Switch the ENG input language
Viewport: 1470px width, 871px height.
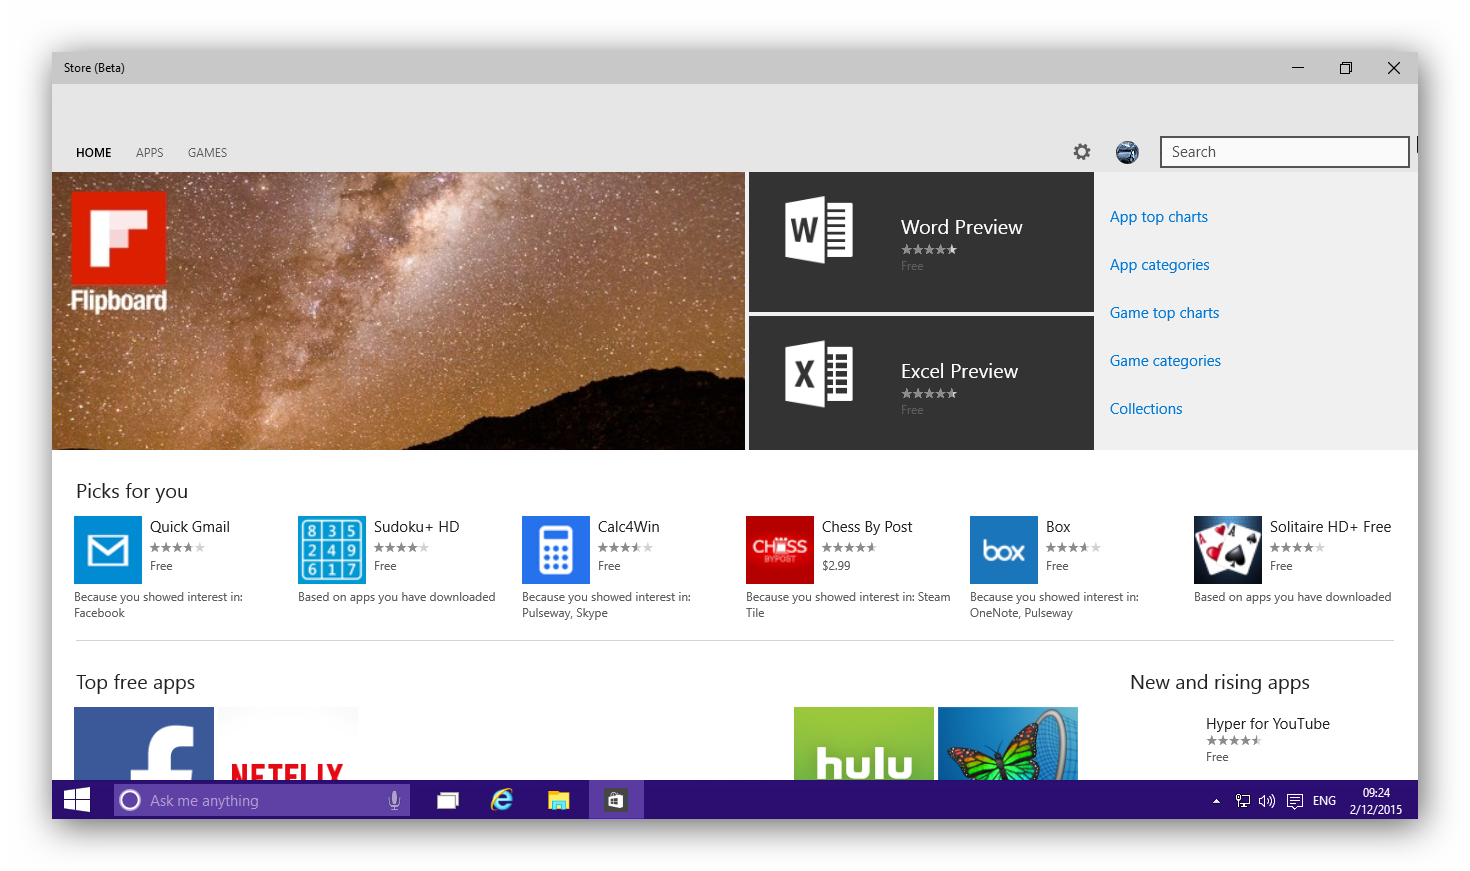[x=1324, y=801]
